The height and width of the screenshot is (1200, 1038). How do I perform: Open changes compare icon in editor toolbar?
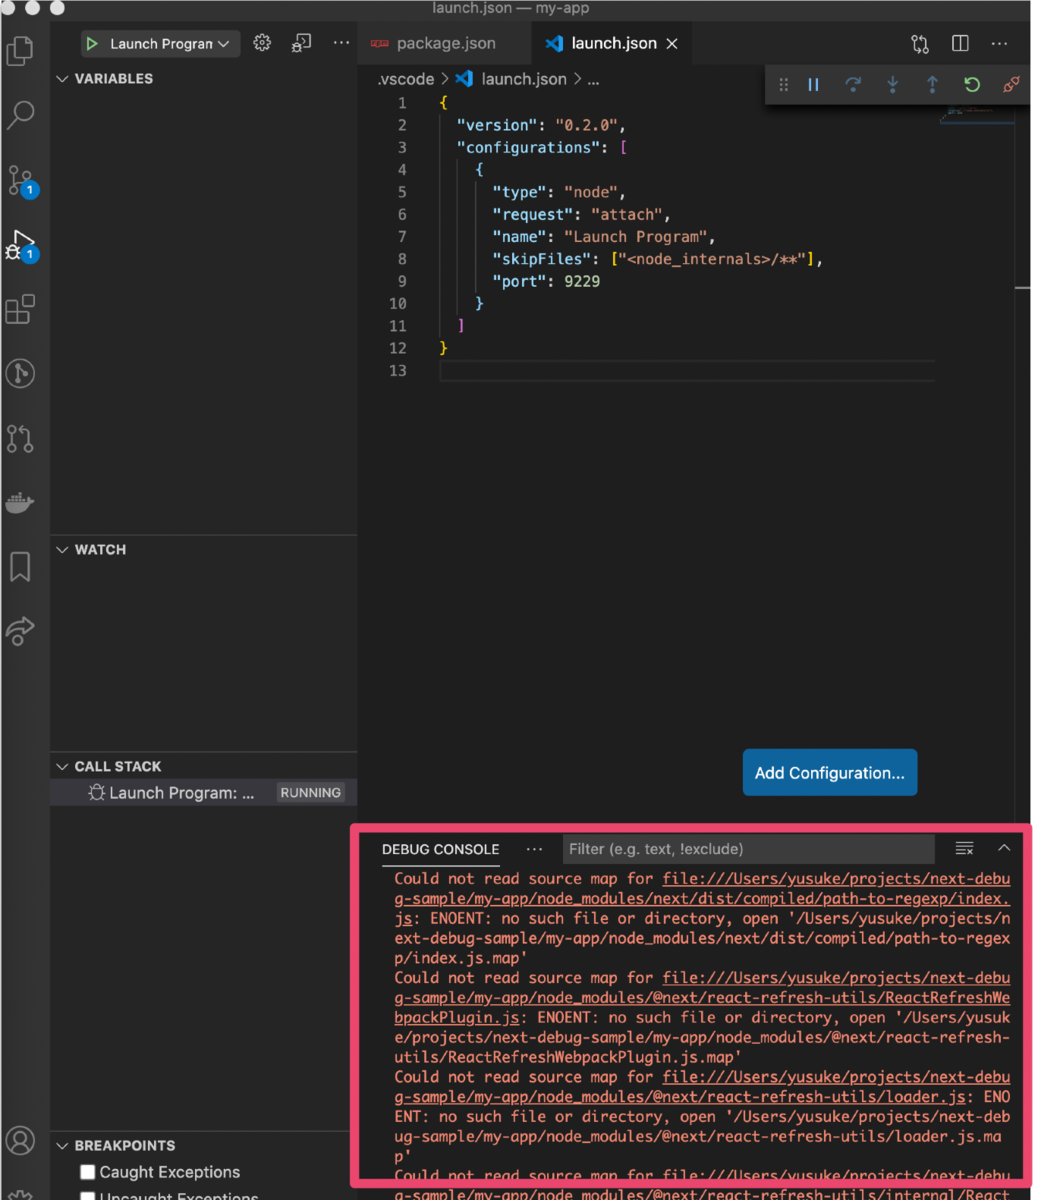(x=920, y=44)
